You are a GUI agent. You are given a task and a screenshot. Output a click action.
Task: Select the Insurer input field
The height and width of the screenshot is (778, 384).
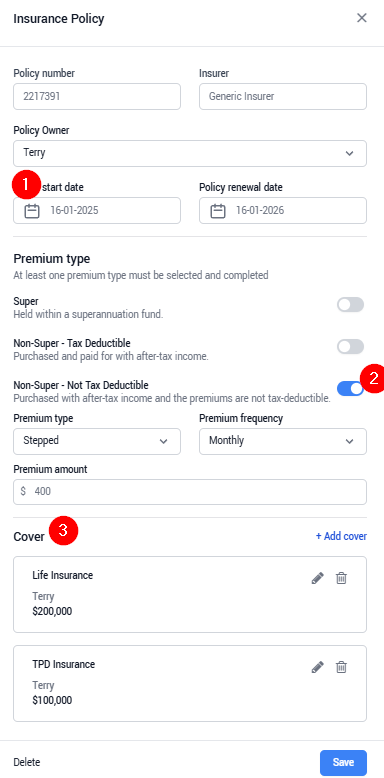283,96
